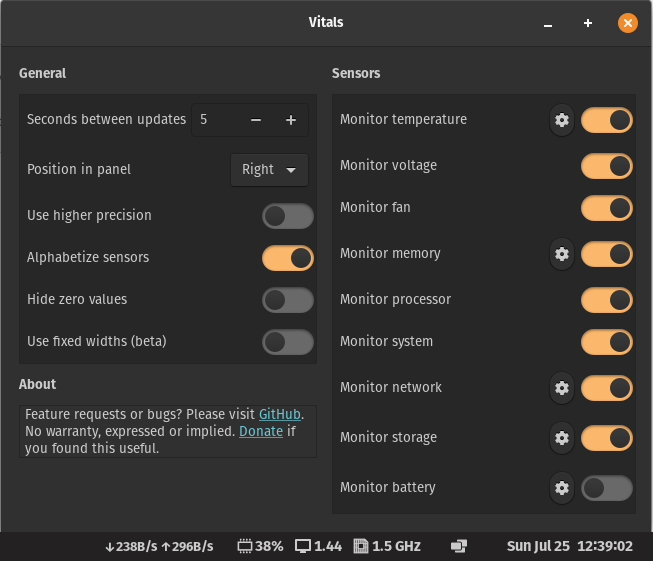Disable Monitor voltage switch

pos(607,166)
